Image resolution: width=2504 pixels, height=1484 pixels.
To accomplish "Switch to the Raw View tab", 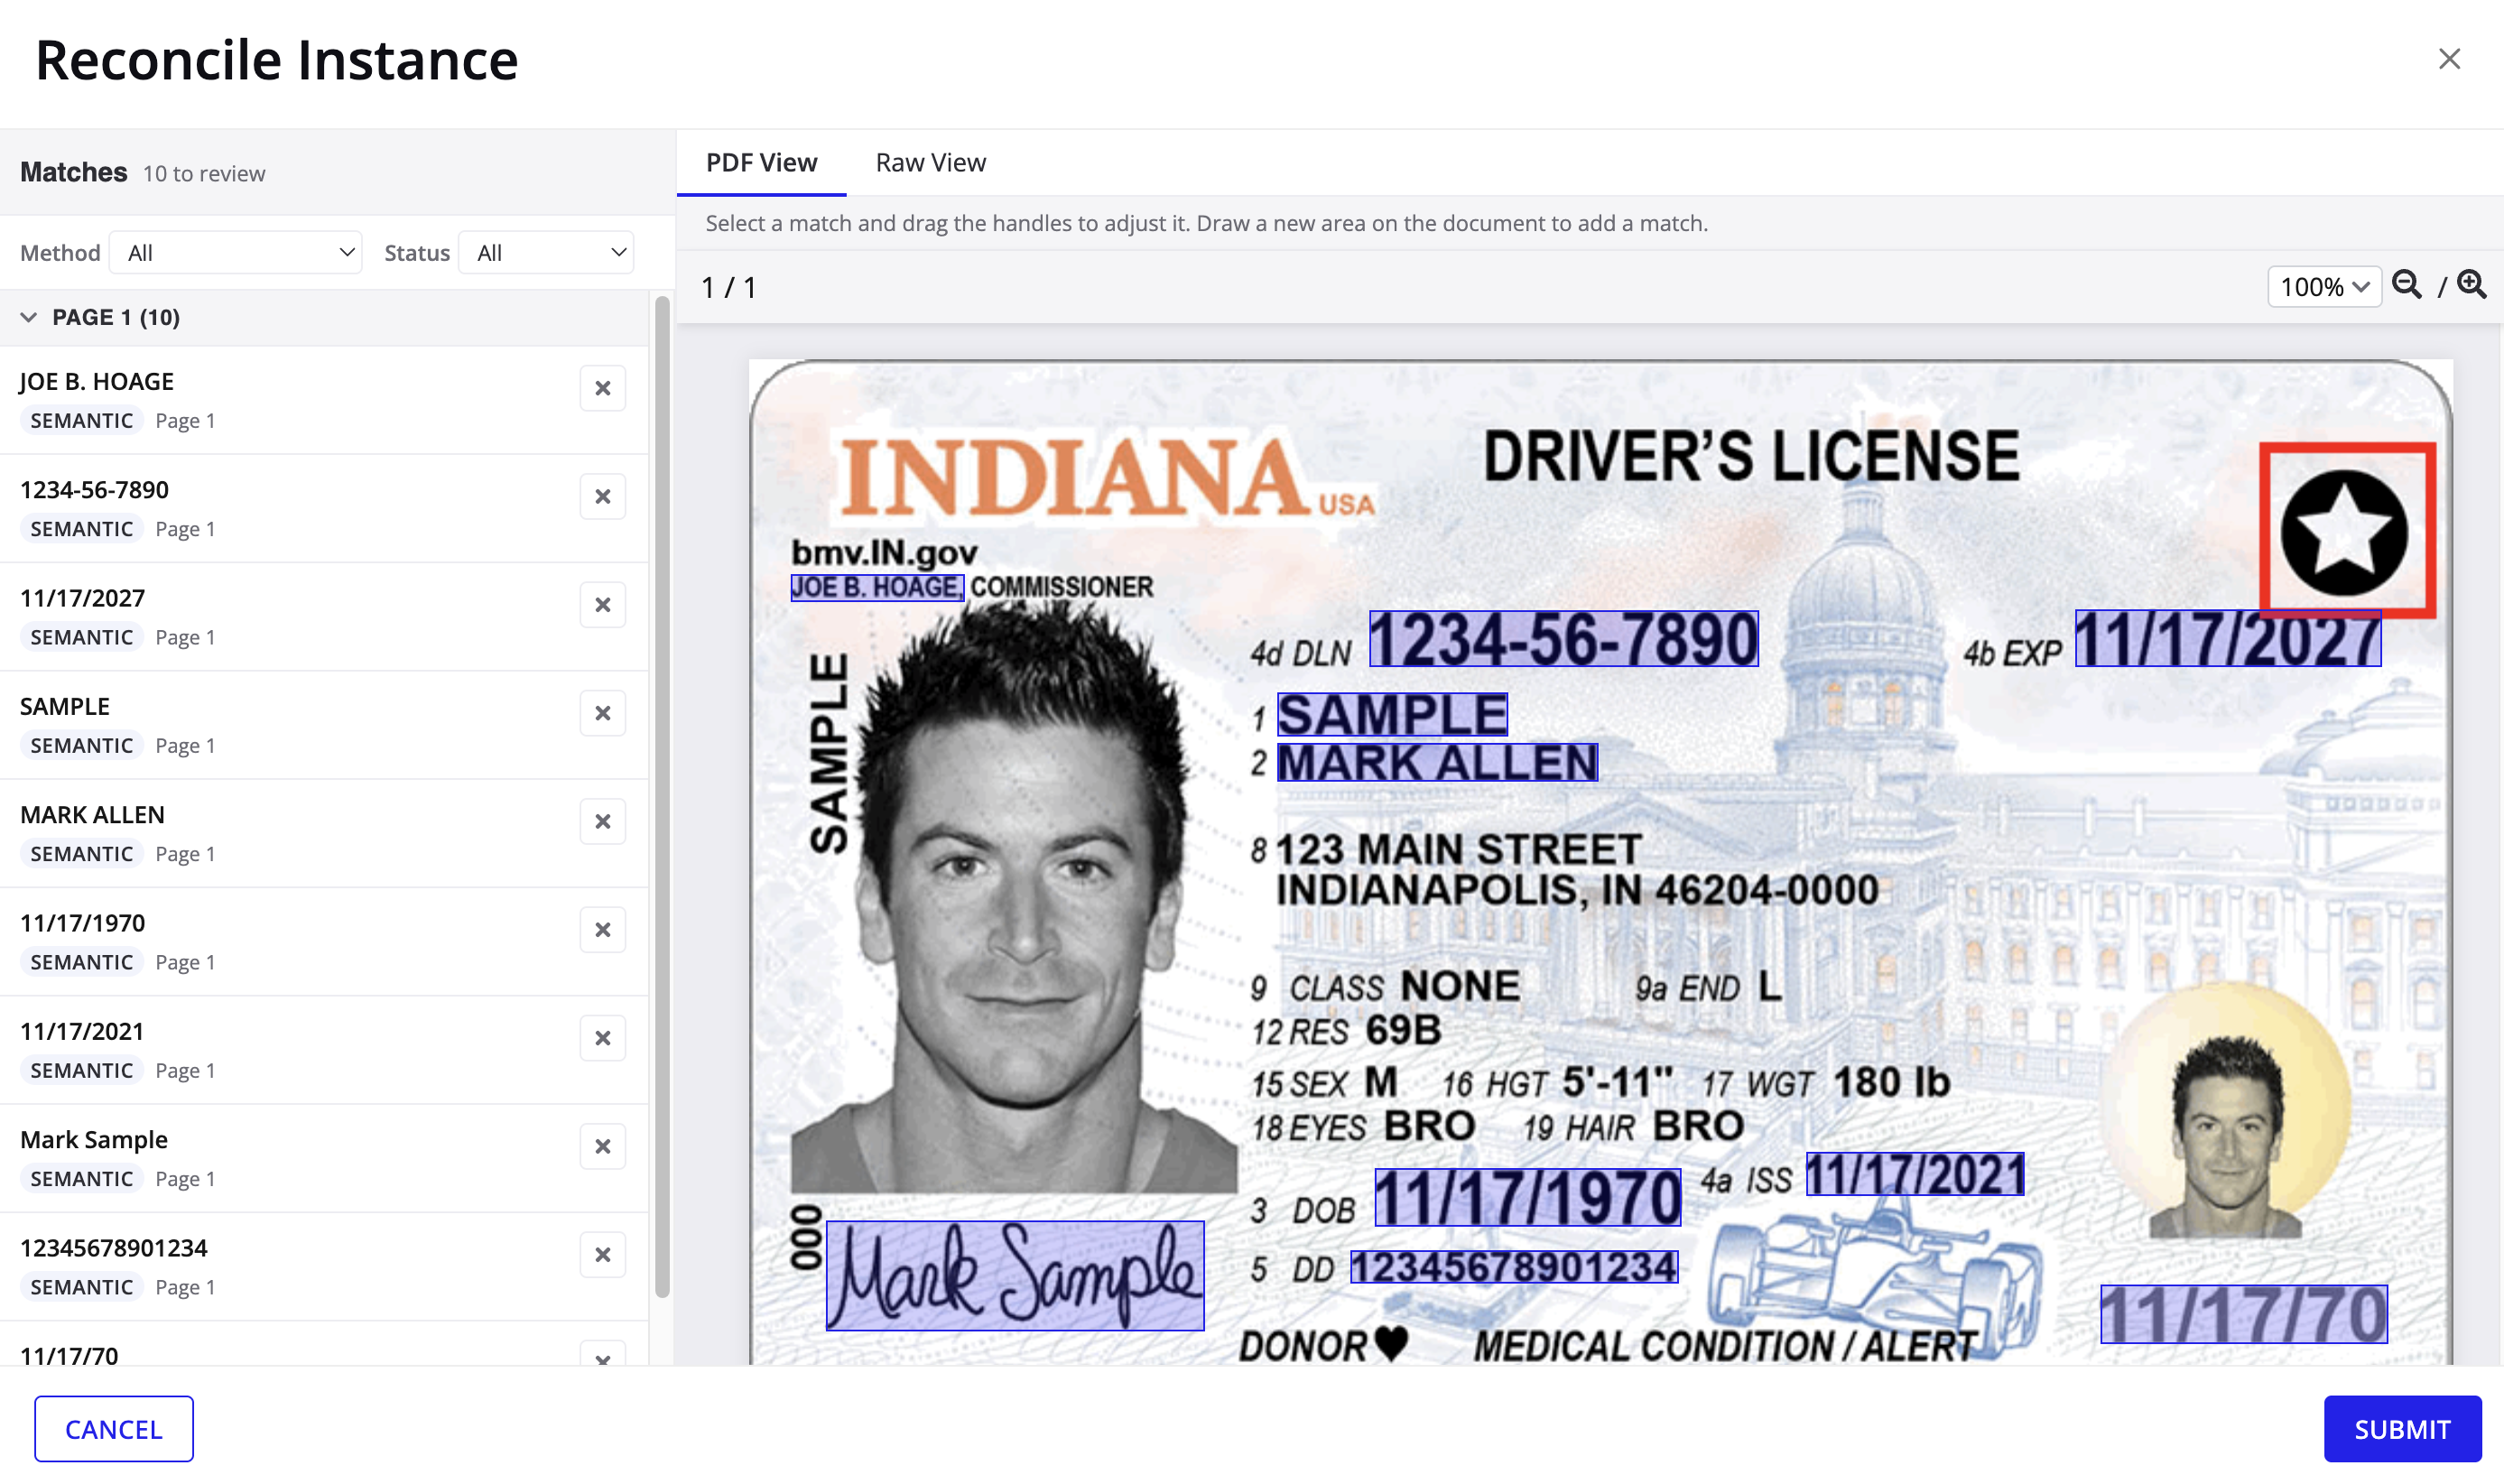I will click(x=930, y=162).
